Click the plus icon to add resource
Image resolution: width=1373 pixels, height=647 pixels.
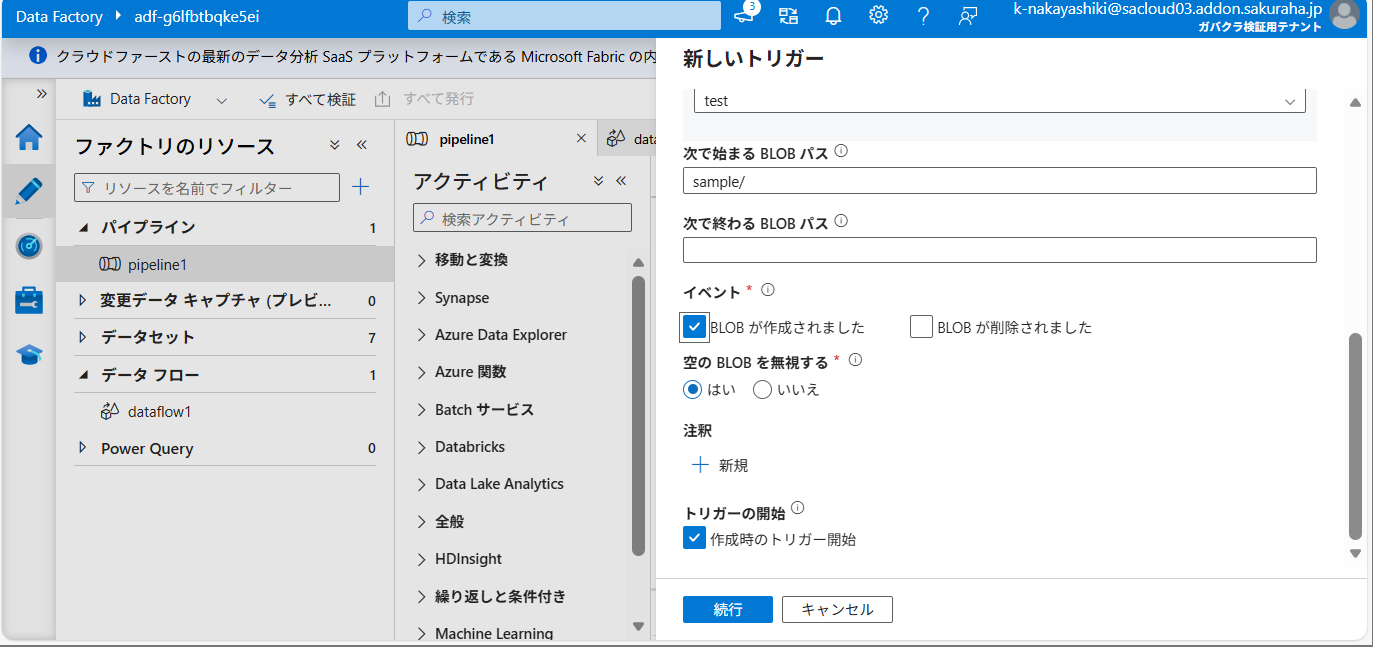[x=361, y=187]
